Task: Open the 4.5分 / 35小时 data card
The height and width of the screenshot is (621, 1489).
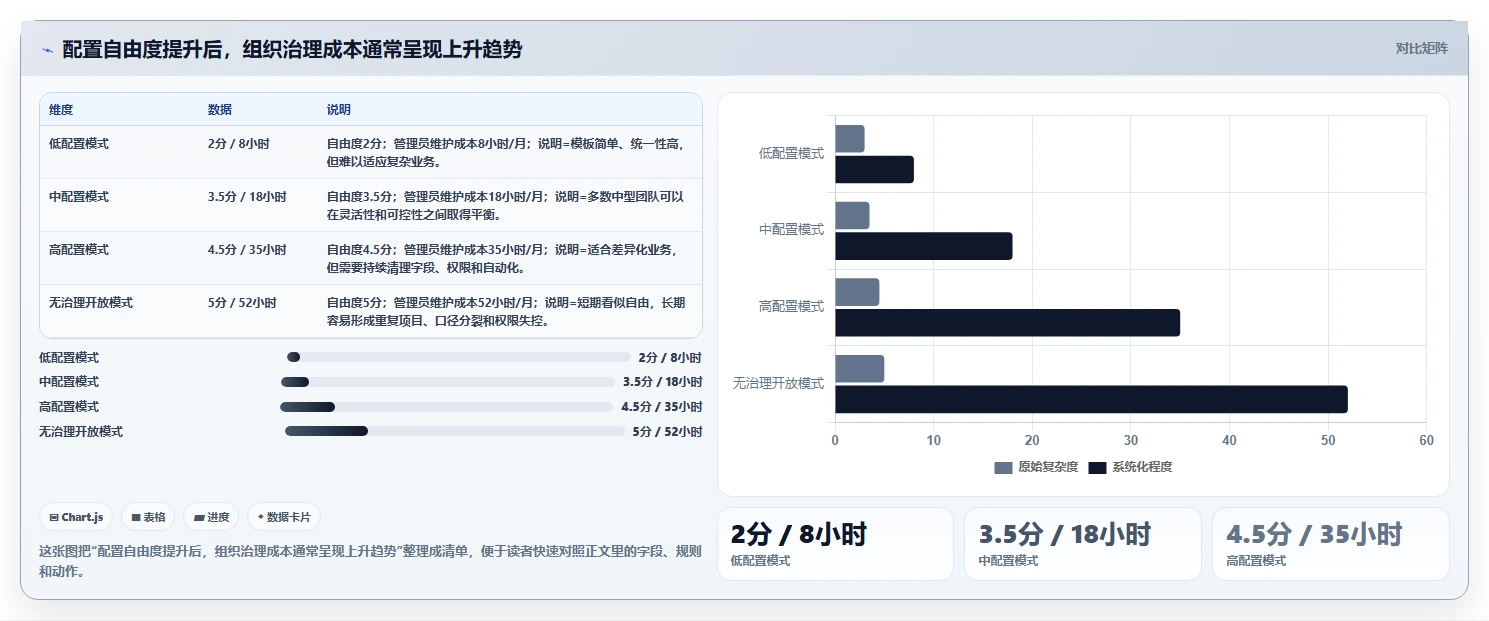Action: (1330, 544)
